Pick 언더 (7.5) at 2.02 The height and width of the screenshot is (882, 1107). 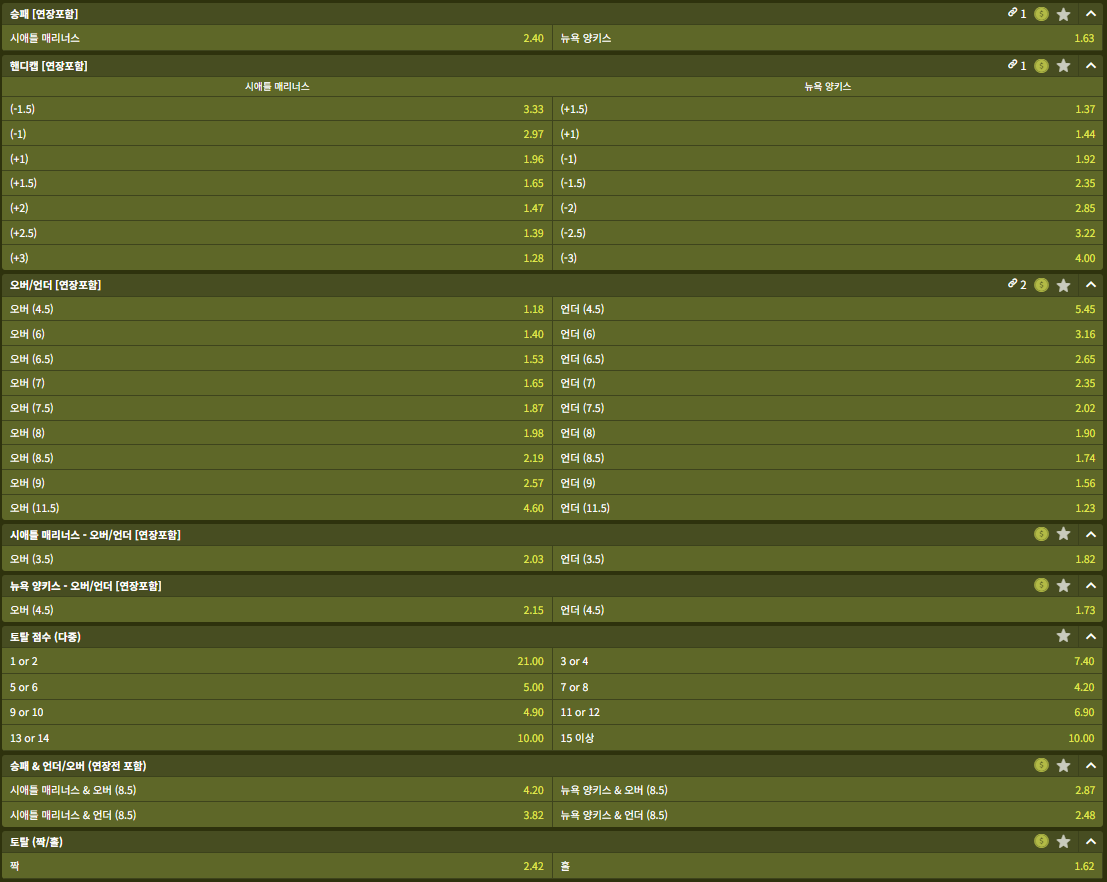click(x=828, y=408)
